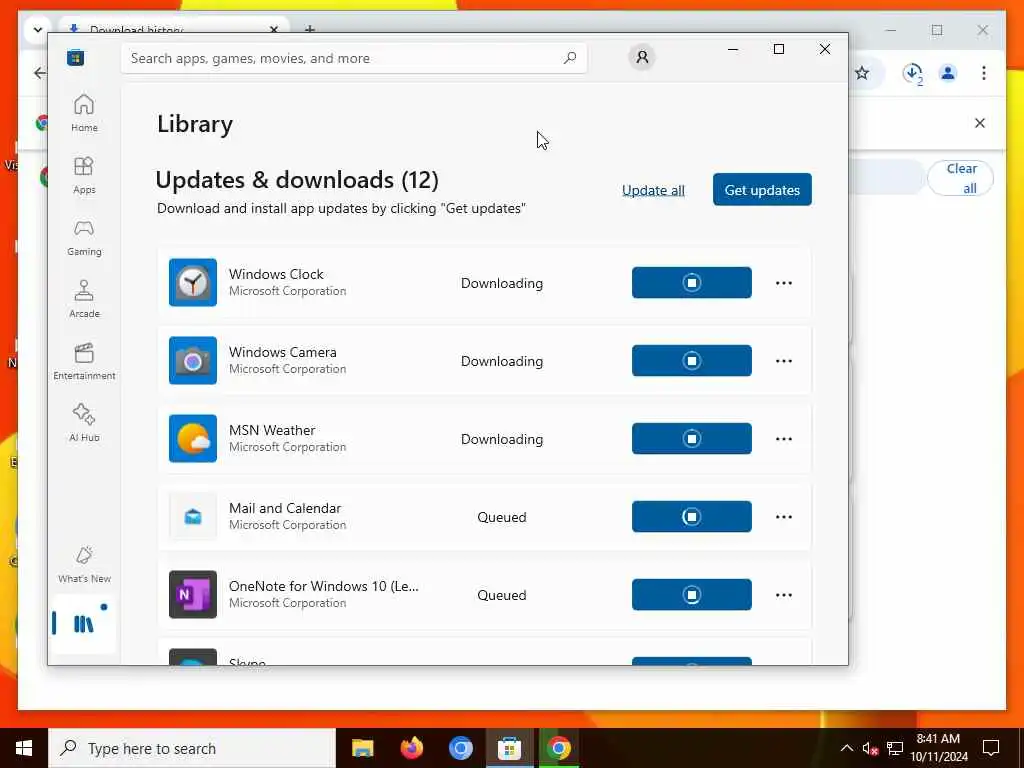
Task: Click the OneNote for Windows 10 app icon
Action: 193,594
